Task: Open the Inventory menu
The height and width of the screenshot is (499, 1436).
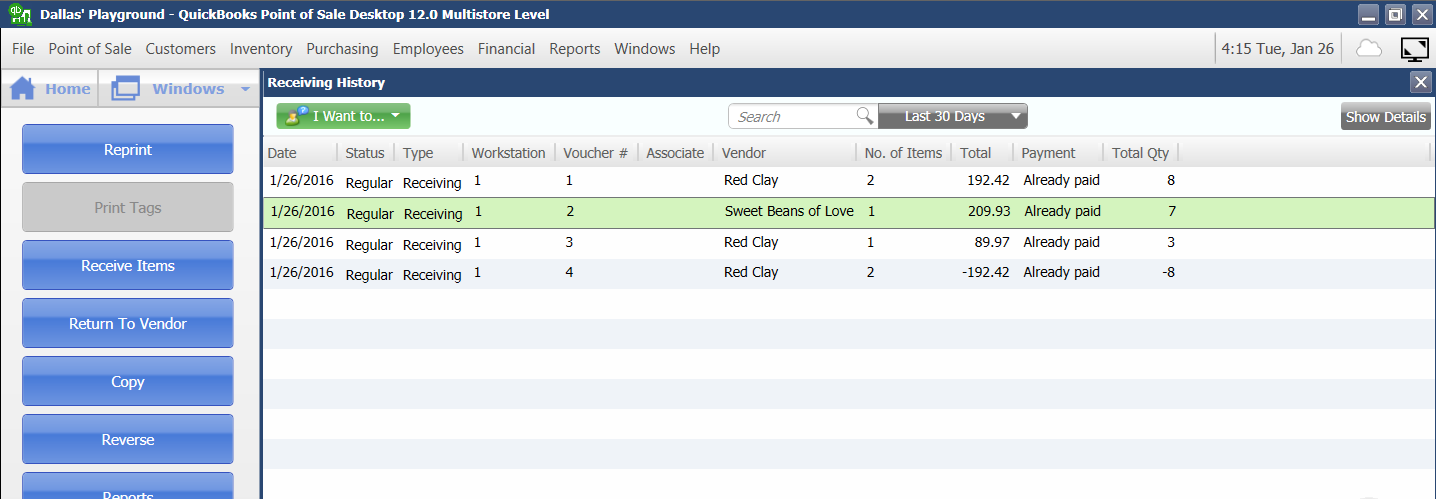Action: pos(261,49)
